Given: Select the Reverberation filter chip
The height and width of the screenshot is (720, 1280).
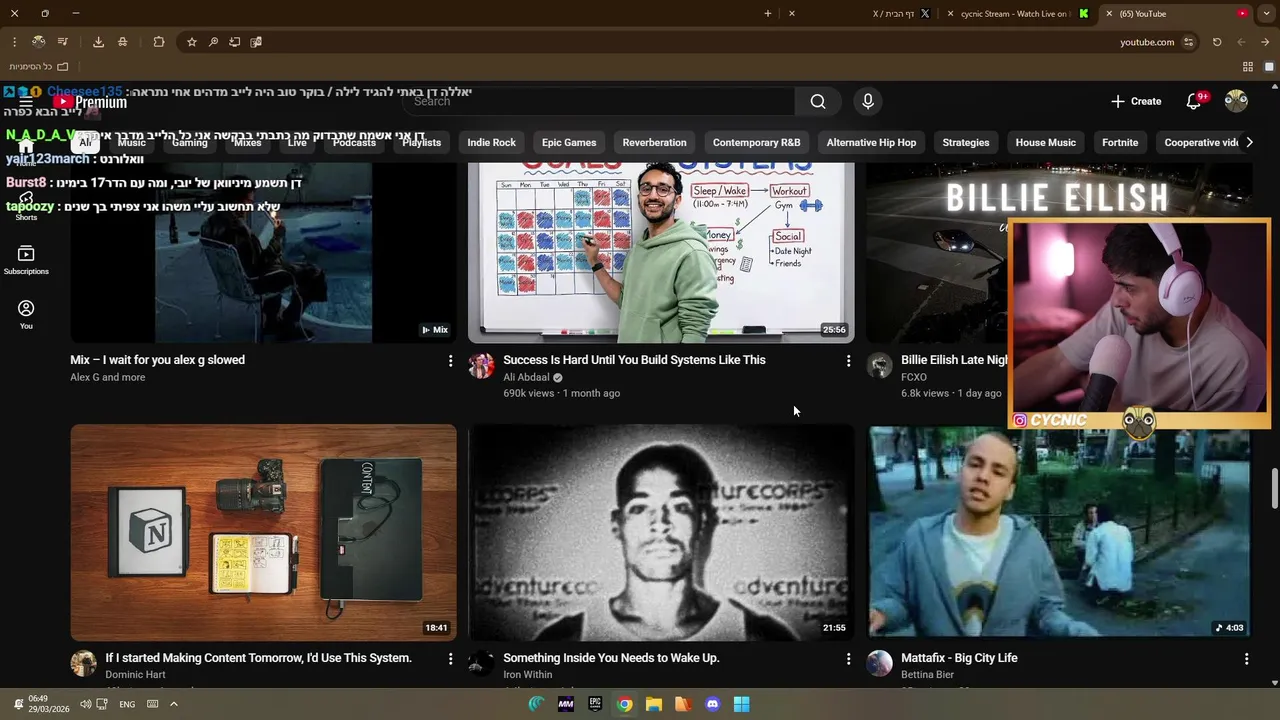Looking at the screenshot, I should (x=655, y=142).
